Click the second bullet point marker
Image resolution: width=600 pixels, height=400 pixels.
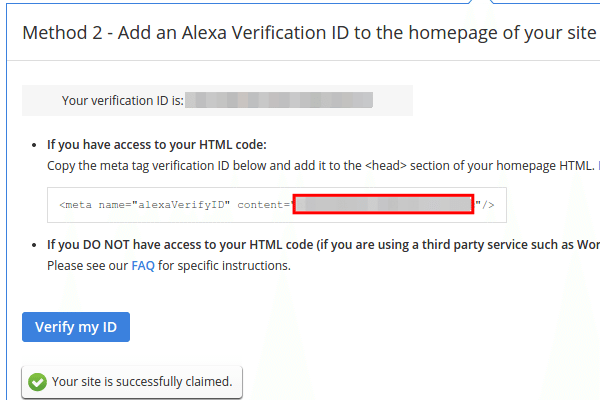pos(34,245)
